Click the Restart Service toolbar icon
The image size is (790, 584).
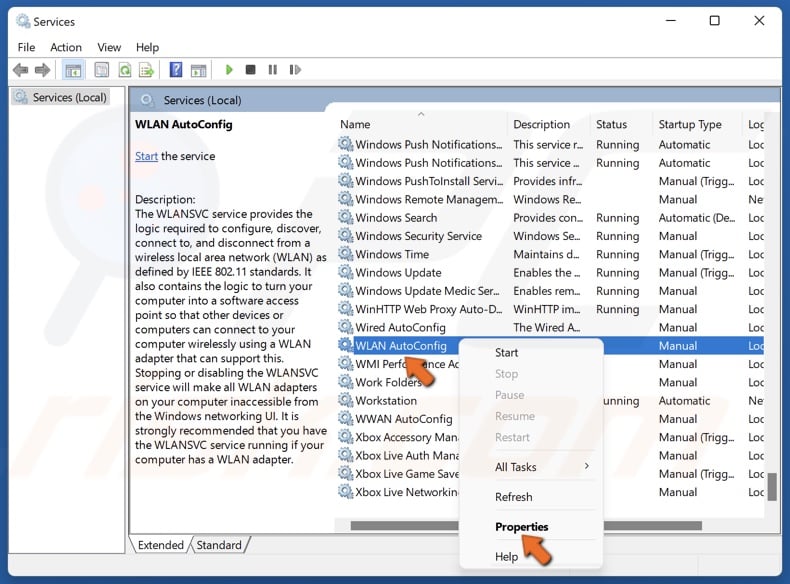[295, 70]
